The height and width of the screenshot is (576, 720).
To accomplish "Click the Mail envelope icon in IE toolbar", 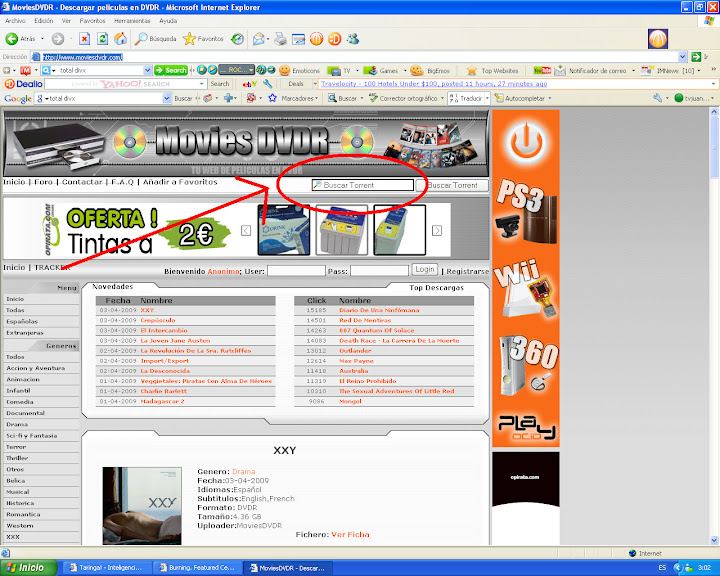I will pyautogui.click(x=259, y=39).
